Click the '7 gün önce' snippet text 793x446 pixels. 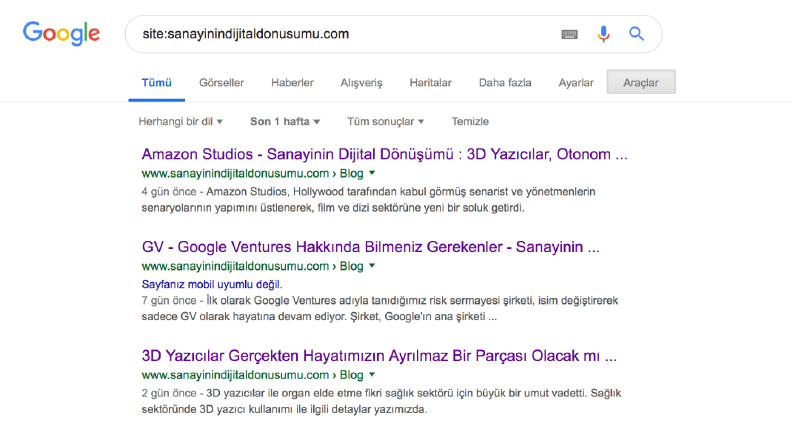[169, 300]
